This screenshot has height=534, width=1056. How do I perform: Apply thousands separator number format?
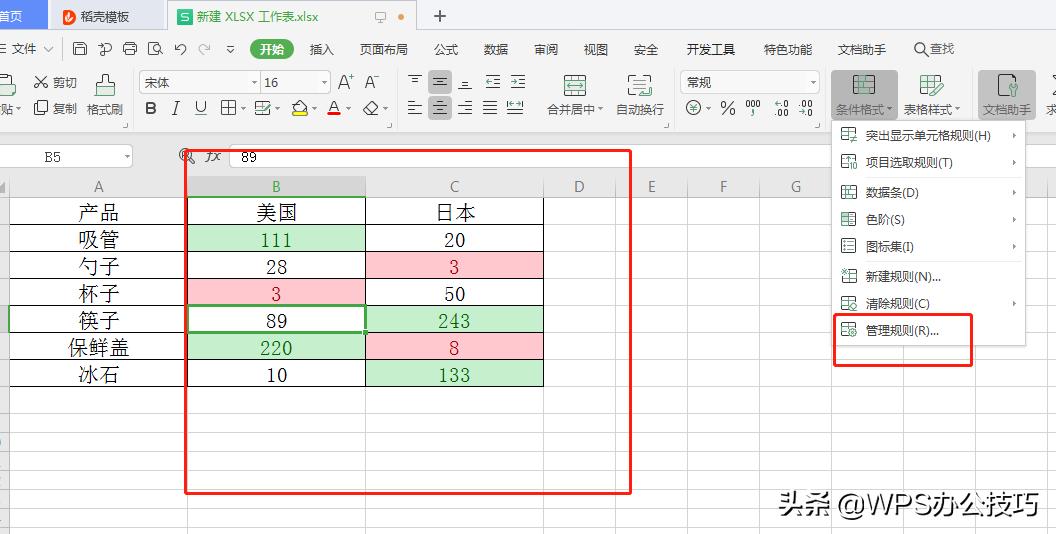click(753, 108)
